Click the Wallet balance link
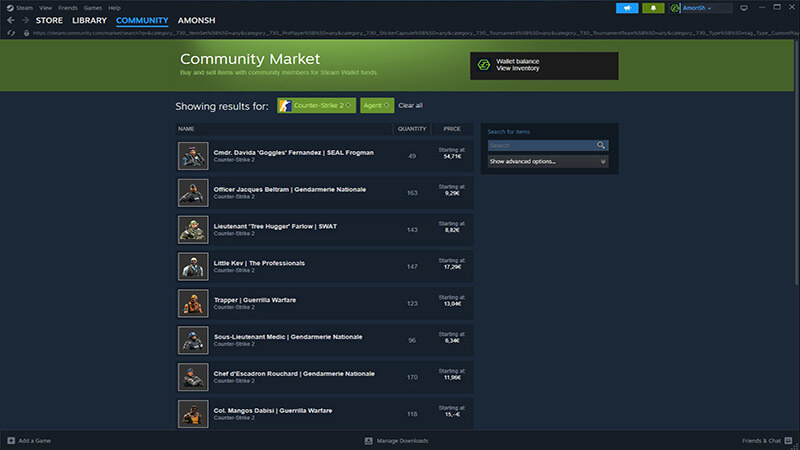Screen dimensions: 800x450 pyautogui.click(x=517, y=61)
